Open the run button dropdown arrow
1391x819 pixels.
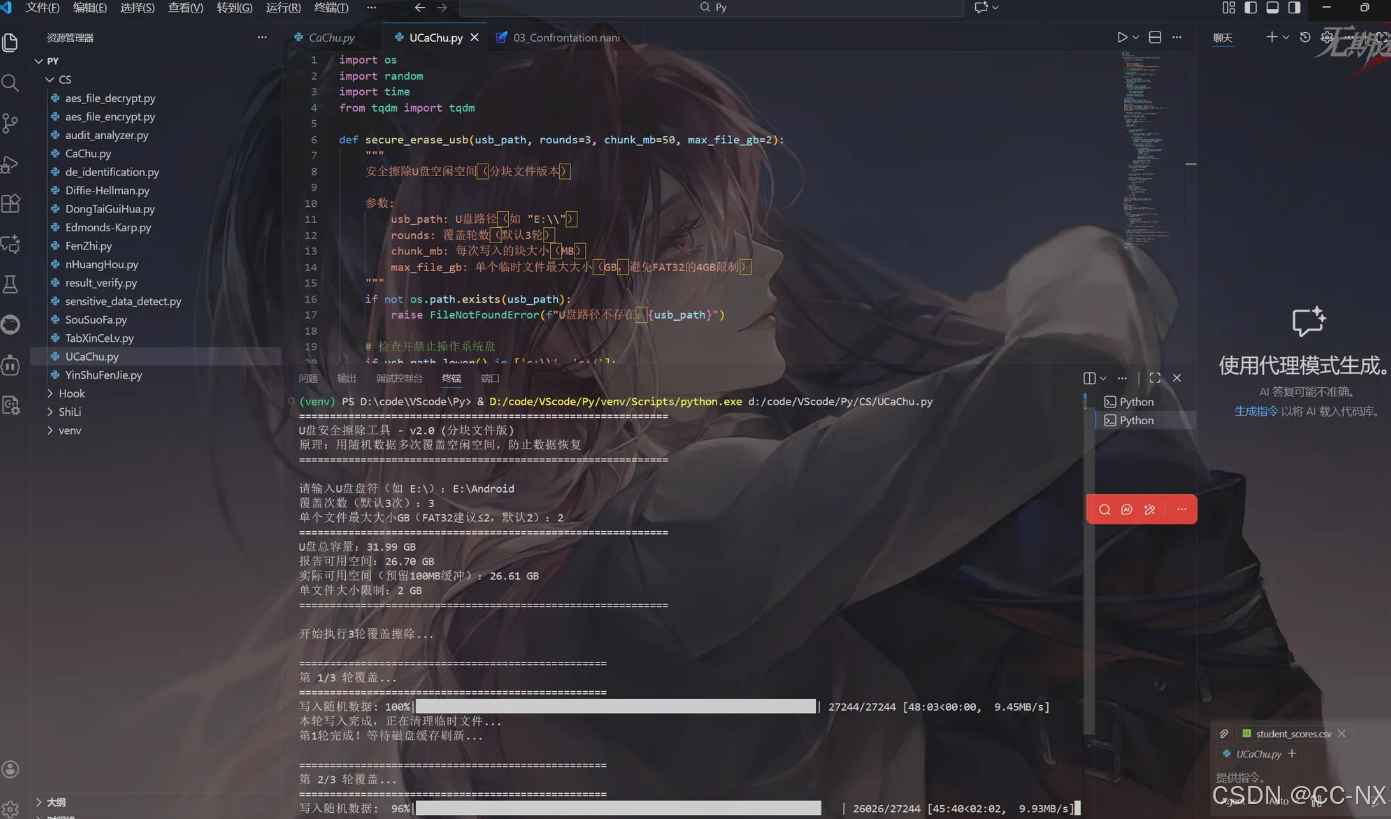1136,37
